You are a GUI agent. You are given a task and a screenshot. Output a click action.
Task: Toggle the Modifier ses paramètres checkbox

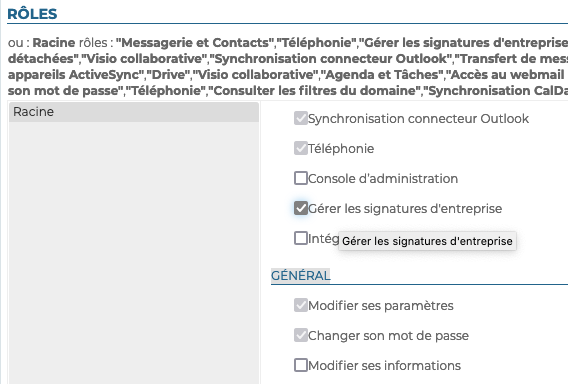301,305
